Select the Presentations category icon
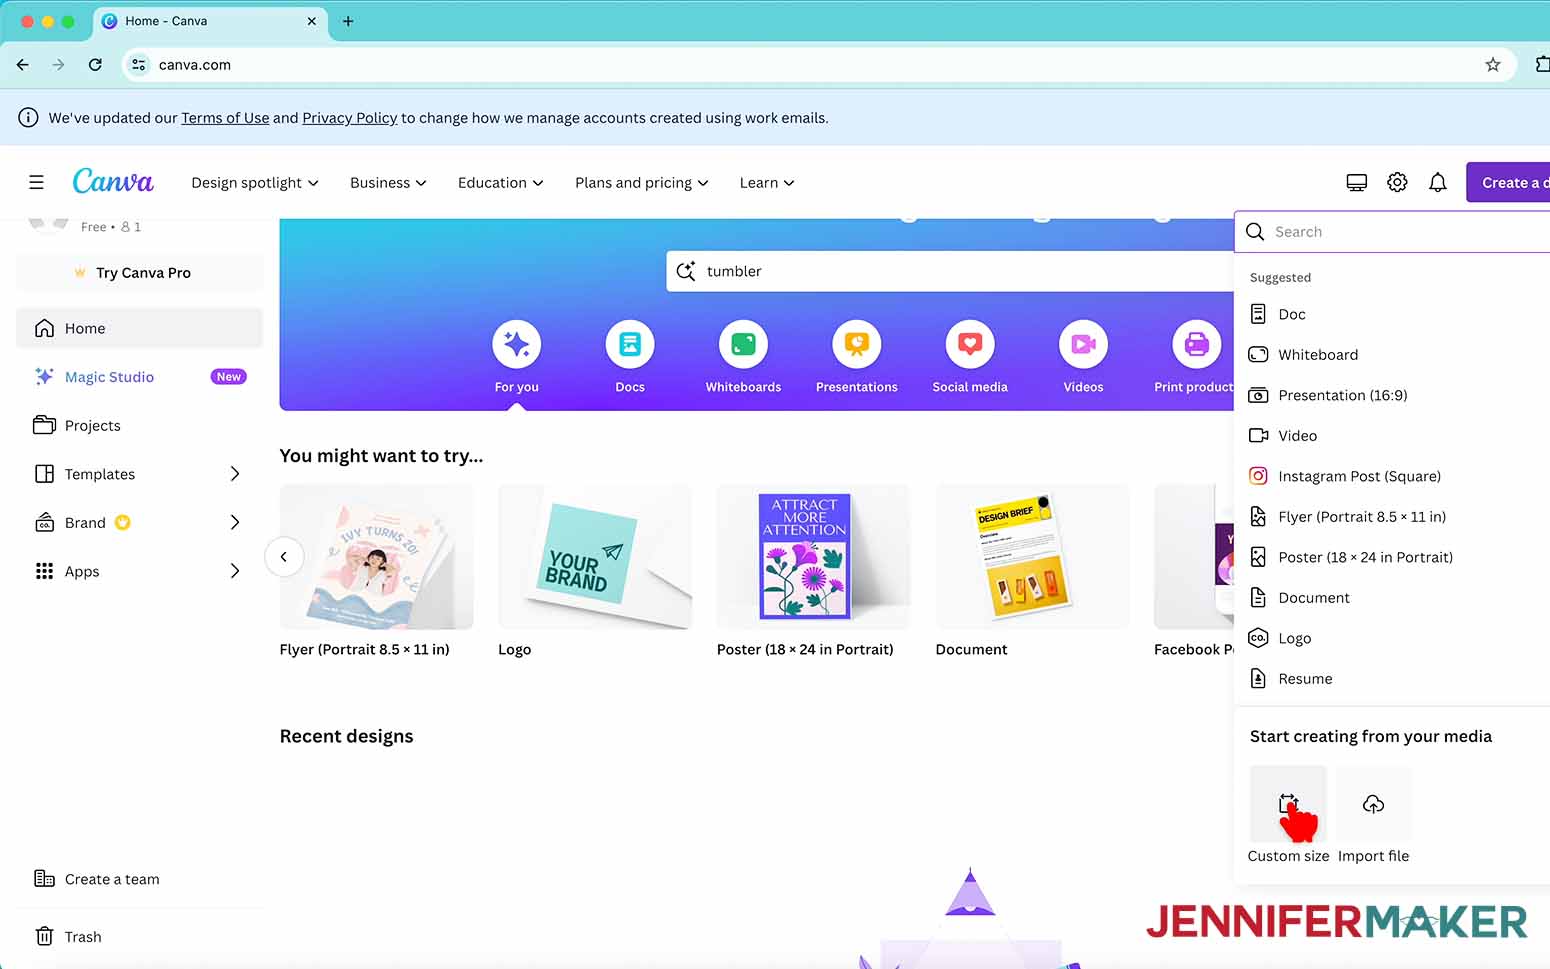 coord(857,344)
